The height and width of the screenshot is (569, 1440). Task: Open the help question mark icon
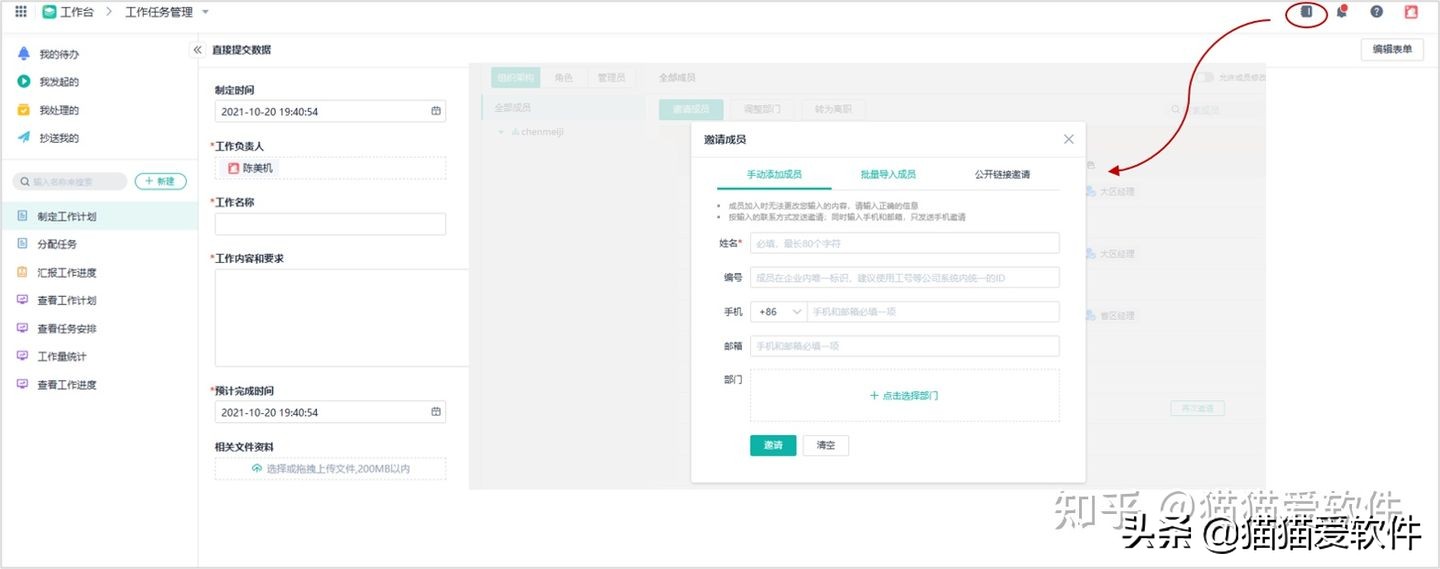[1377, 12]
